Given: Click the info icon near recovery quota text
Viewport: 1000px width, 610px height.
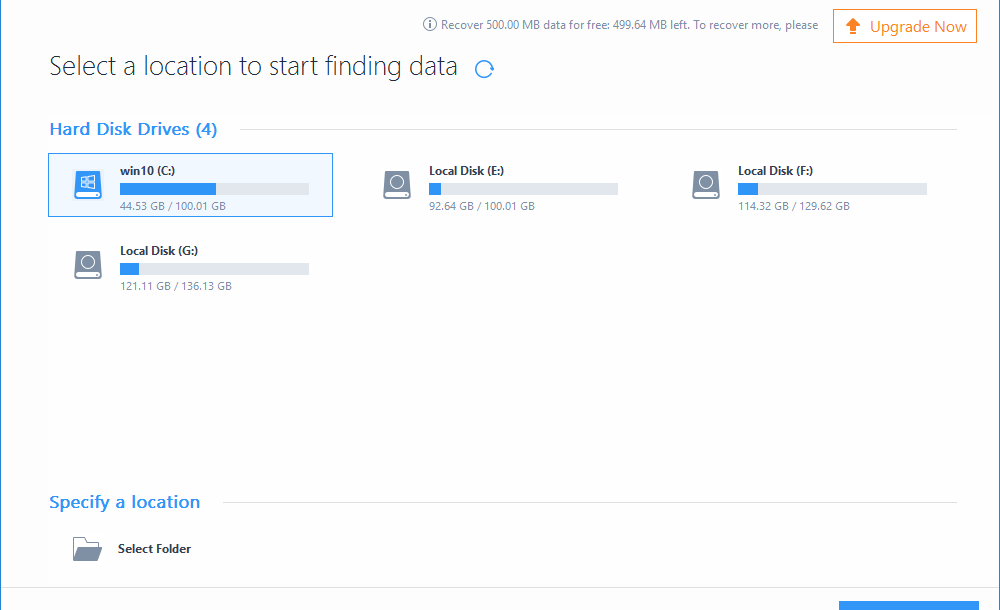Looking at the screenshot, I should tap(430, 25).
